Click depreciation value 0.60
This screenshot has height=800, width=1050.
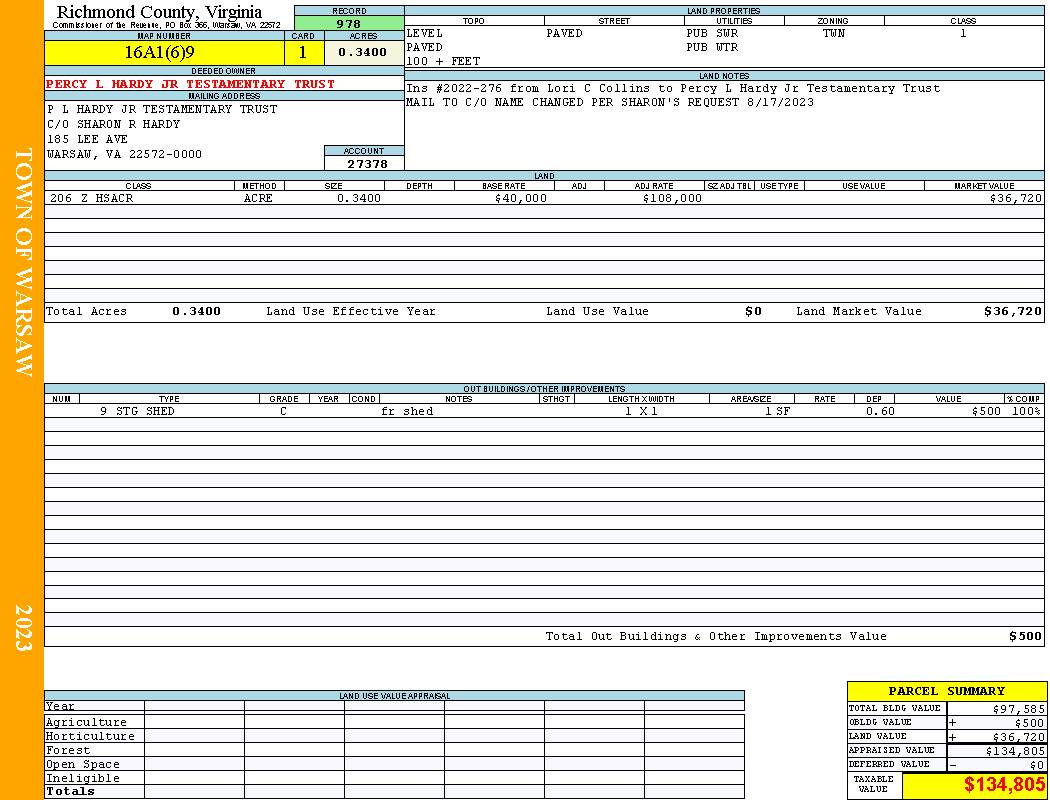880,411
